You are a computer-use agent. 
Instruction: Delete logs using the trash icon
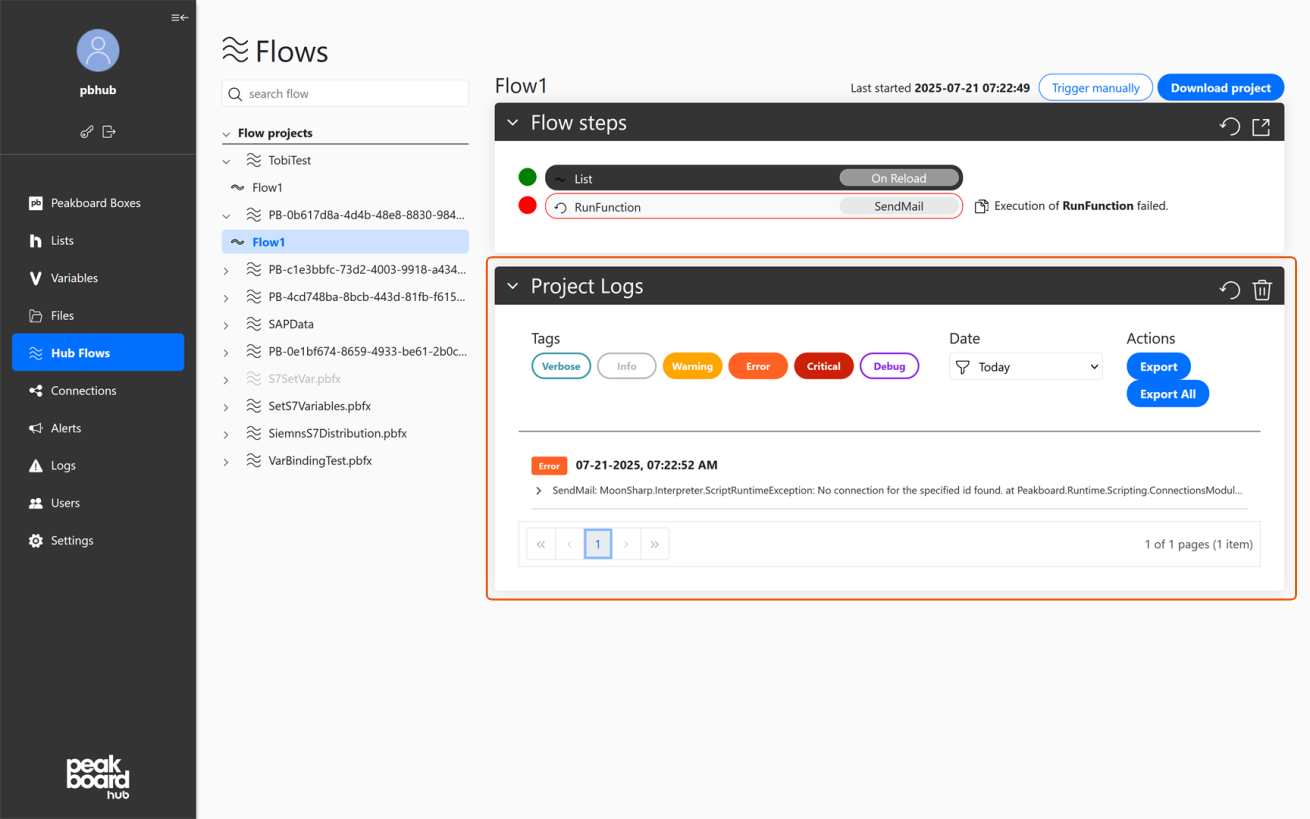pyautogui.click(x=1261, y=288)
